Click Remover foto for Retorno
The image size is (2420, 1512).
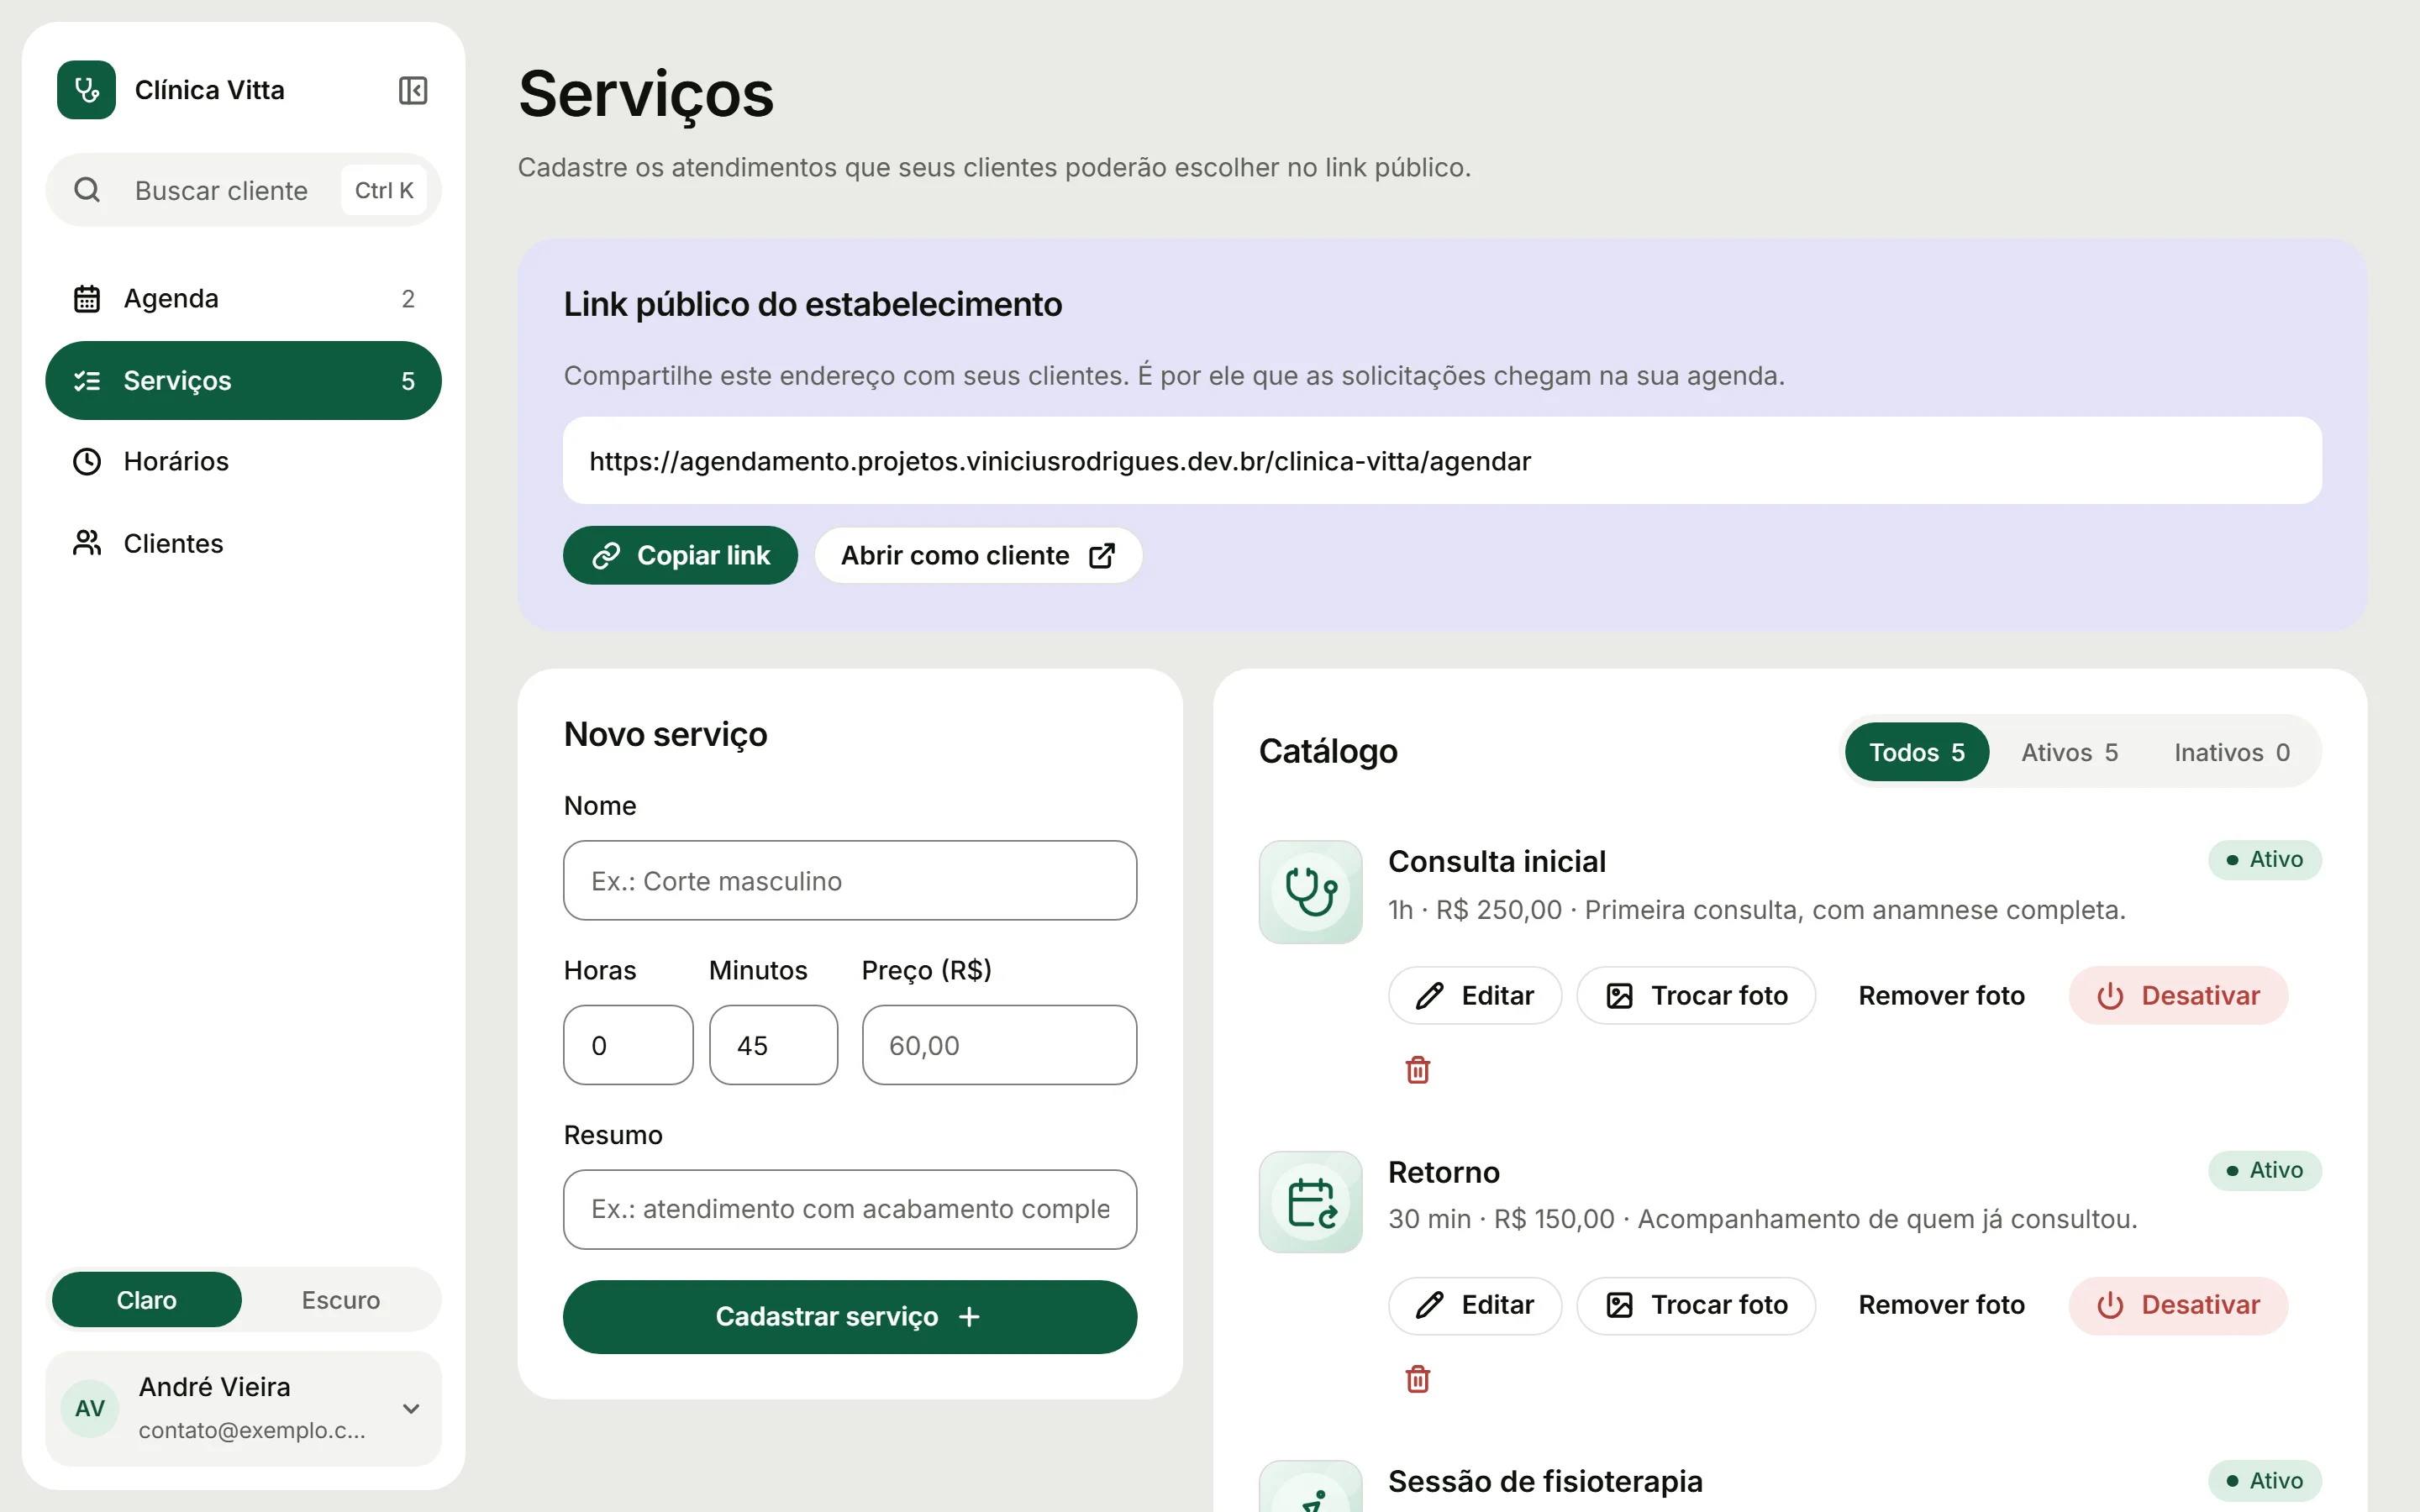[x=1941, y=1305]
